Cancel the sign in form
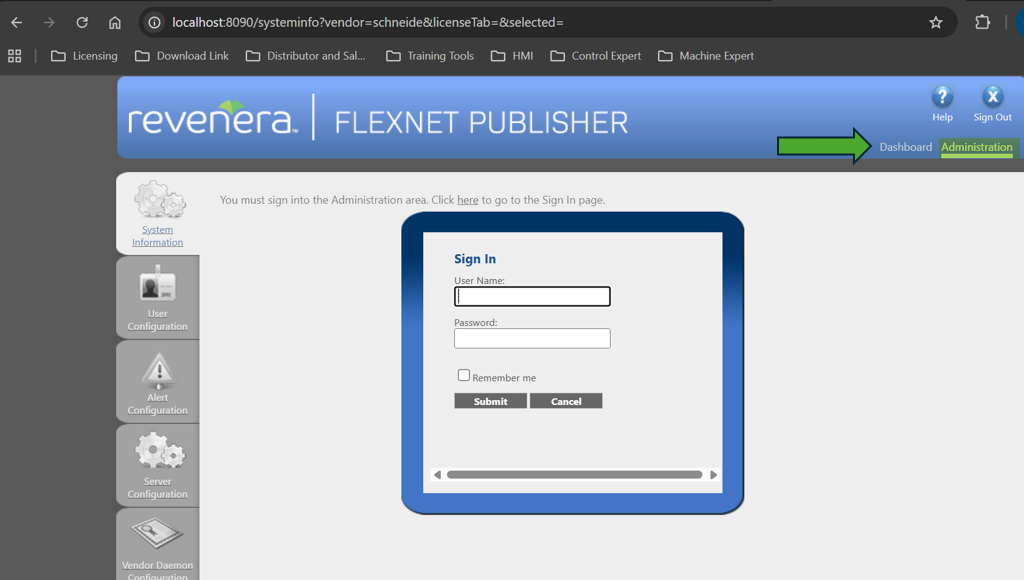The height and width of the screenshot is (580, 1024). [566, 401]
